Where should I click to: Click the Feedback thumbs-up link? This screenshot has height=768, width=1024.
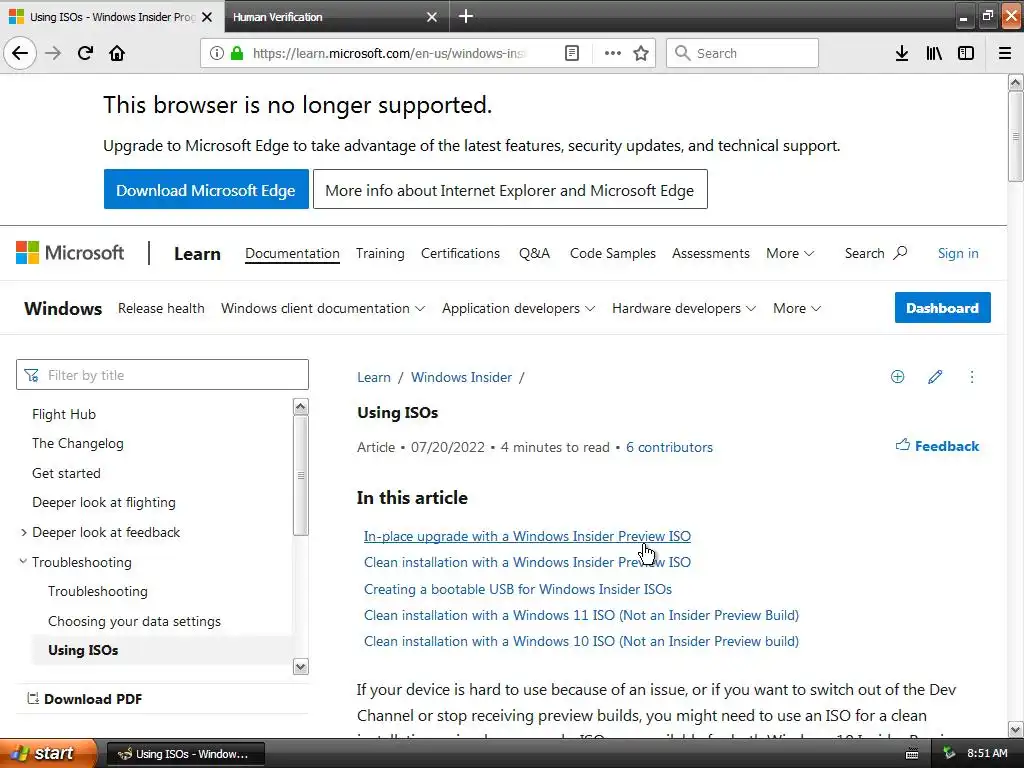coord(937,446)
